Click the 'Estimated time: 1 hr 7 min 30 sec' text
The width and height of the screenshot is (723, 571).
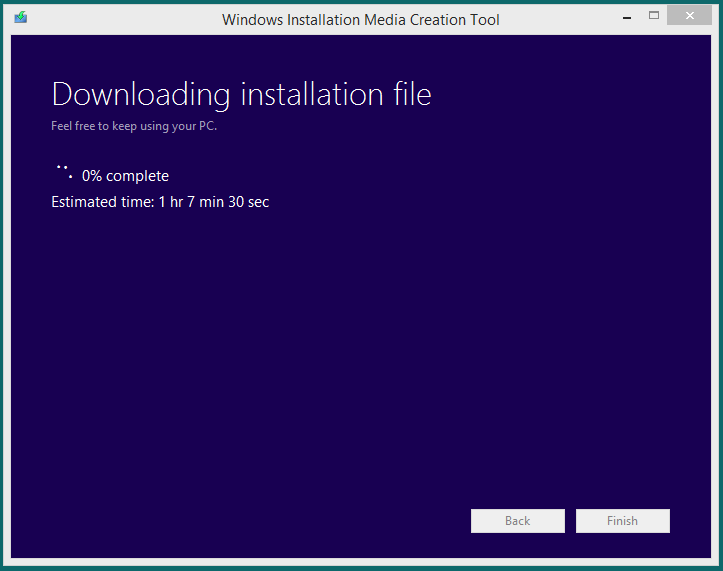(x=160, y=202)
